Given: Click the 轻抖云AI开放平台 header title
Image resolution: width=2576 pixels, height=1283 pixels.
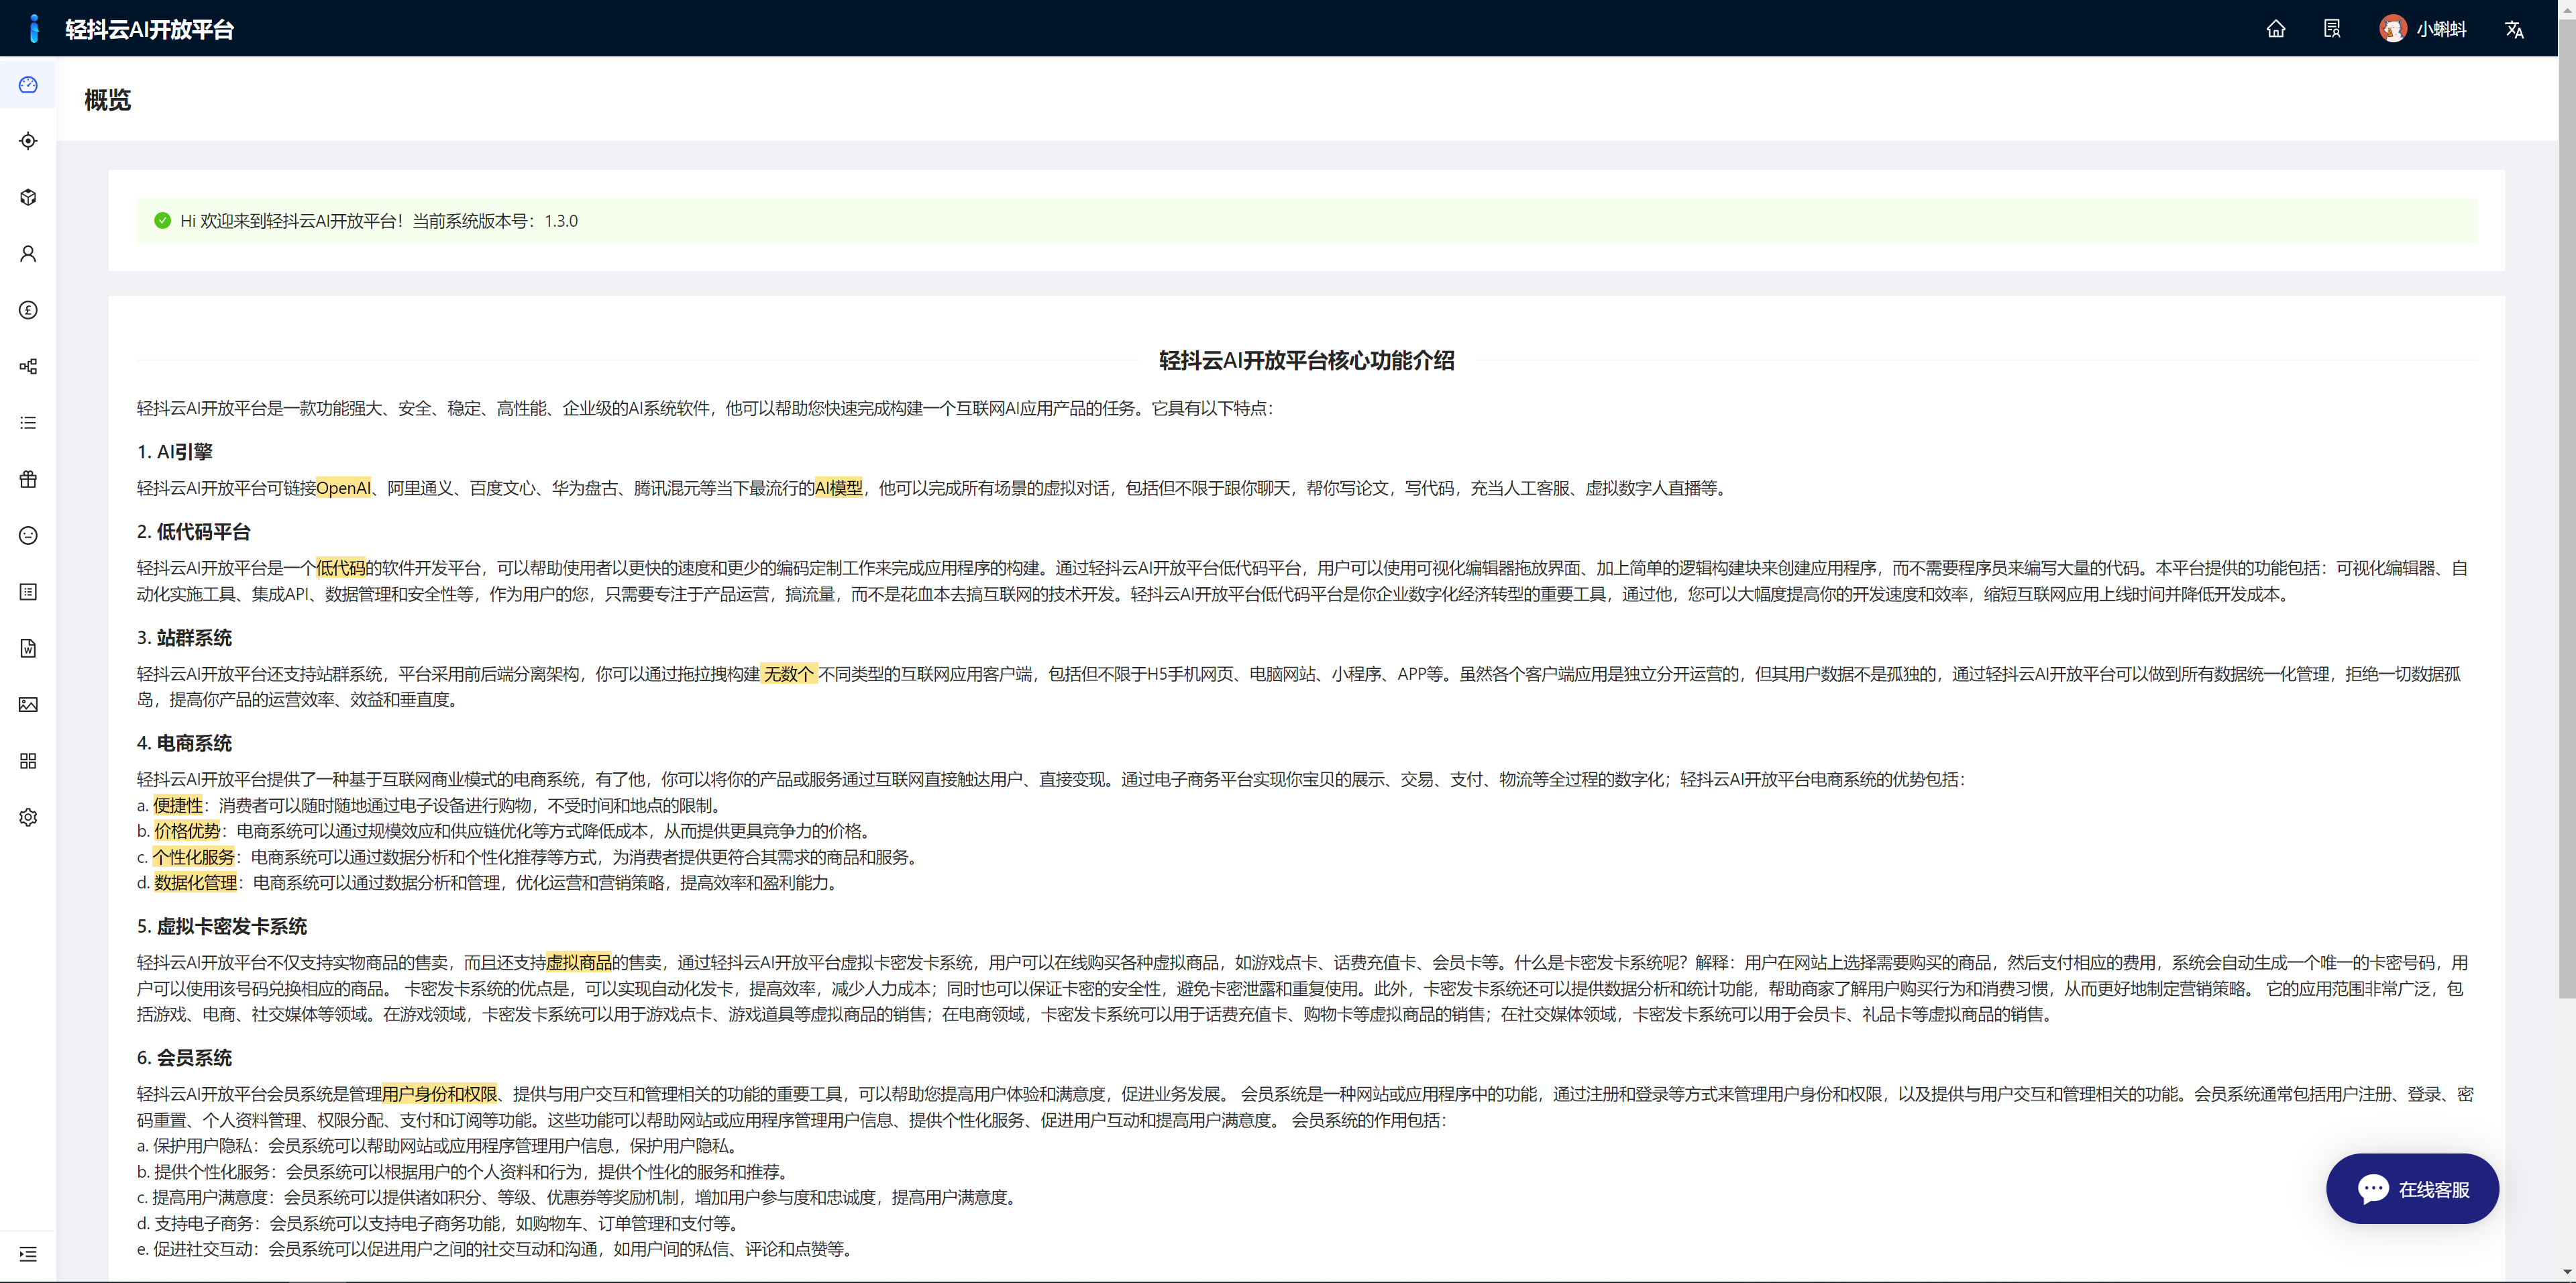Looking at the screenshot, I should (x=149, y=29).
